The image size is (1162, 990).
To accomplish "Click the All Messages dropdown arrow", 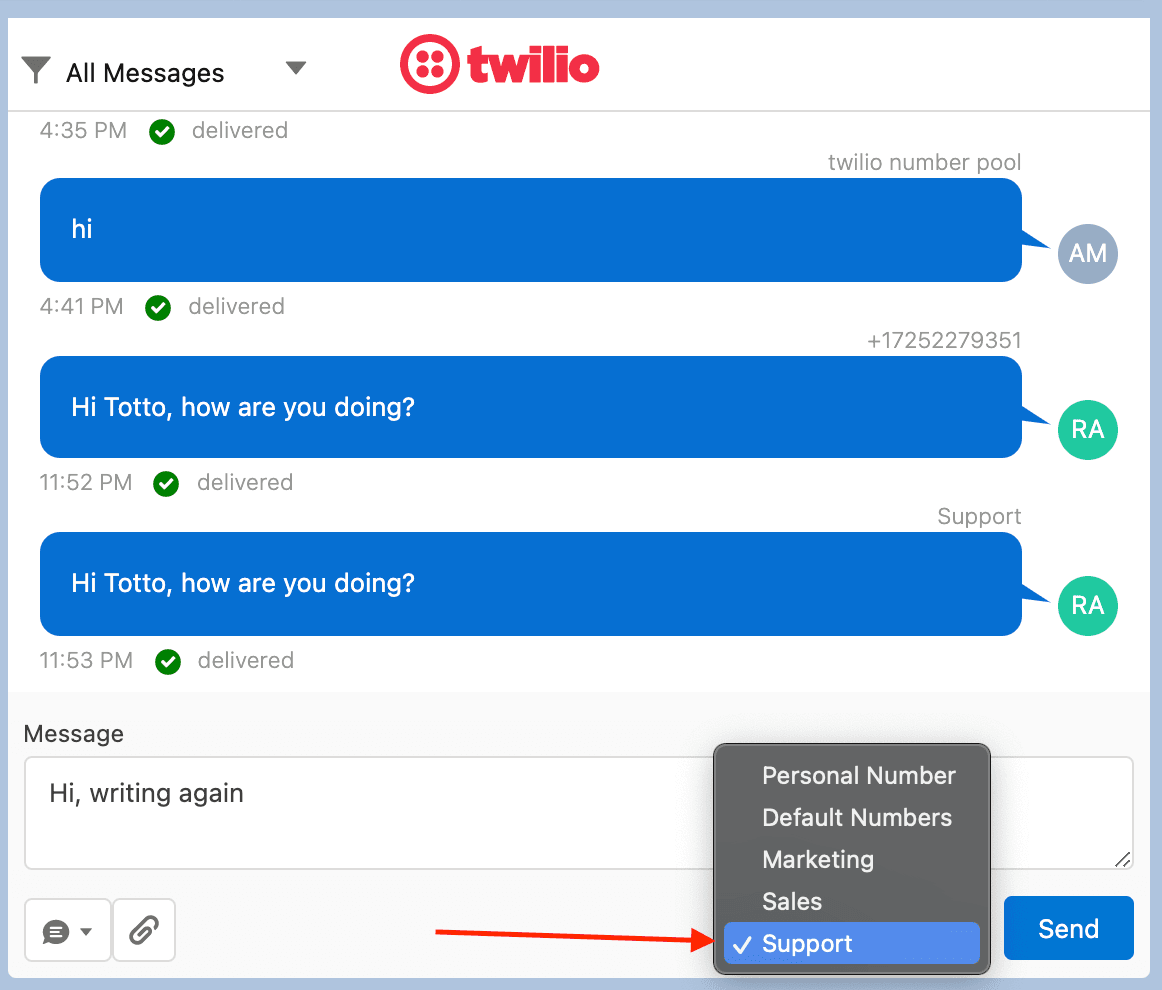I will pyautogui.click(x=296, y=67).
